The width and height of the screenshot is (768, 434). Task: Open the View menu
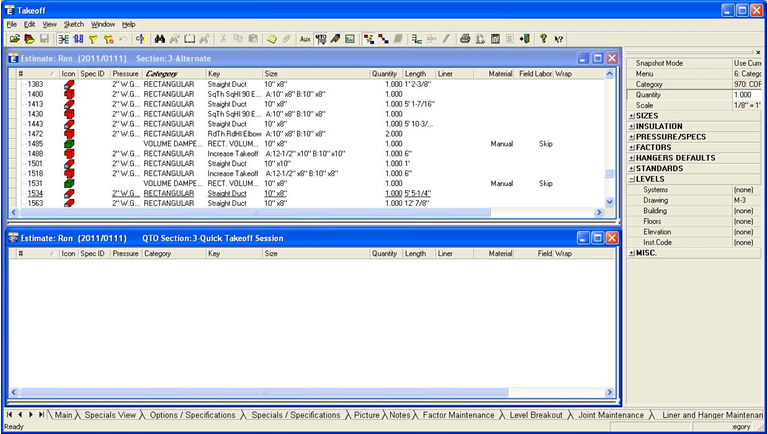click(49, 24)
